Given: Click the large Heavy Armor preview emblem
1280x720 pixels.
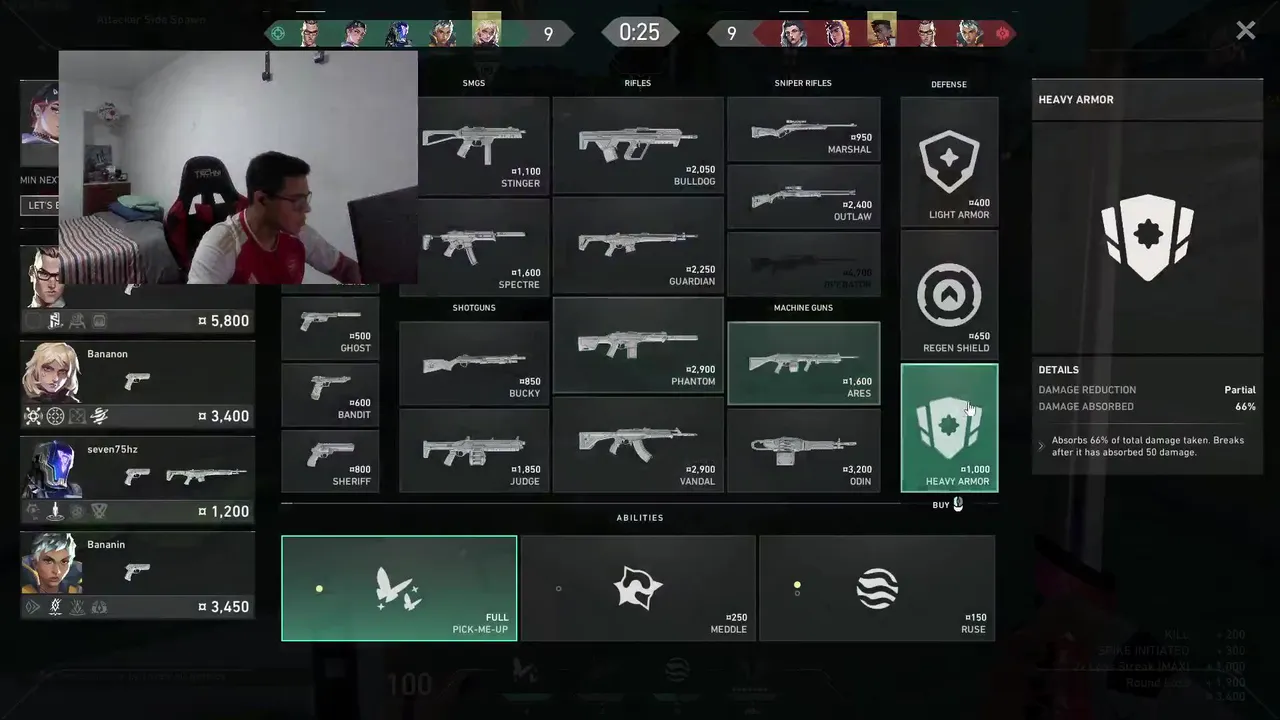Looking at the screenshot, I should [1147, 237].
